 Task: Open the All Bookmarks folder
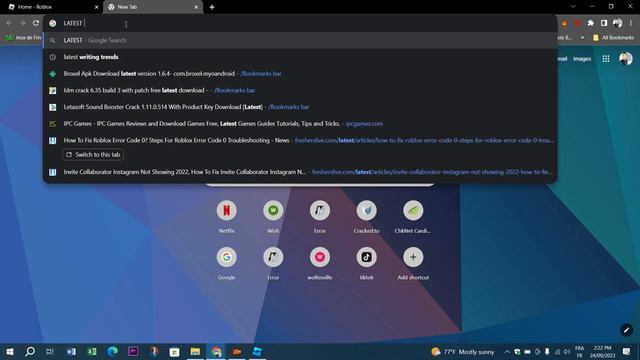613,38
